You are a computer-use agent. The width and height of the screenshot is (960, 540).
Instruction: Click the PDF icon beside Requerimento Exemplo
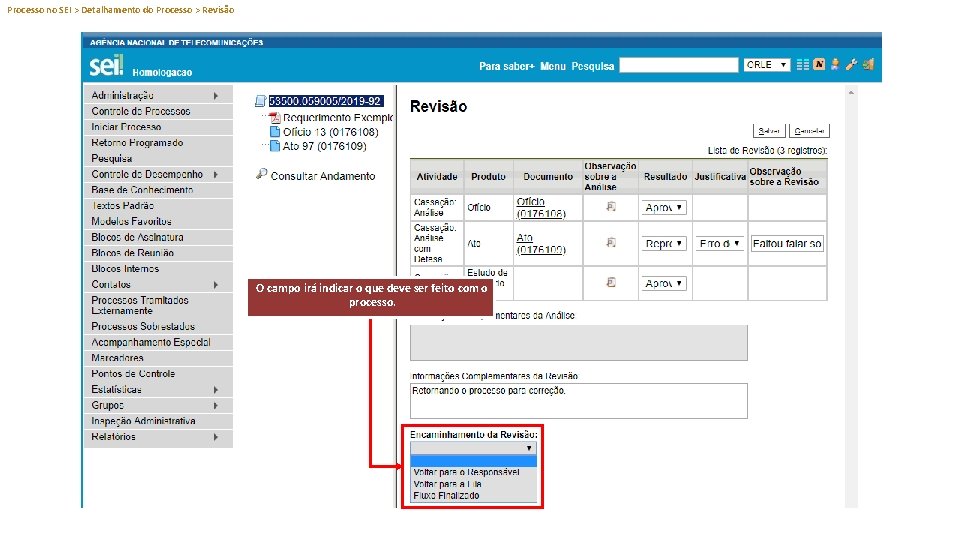point(276,118)
